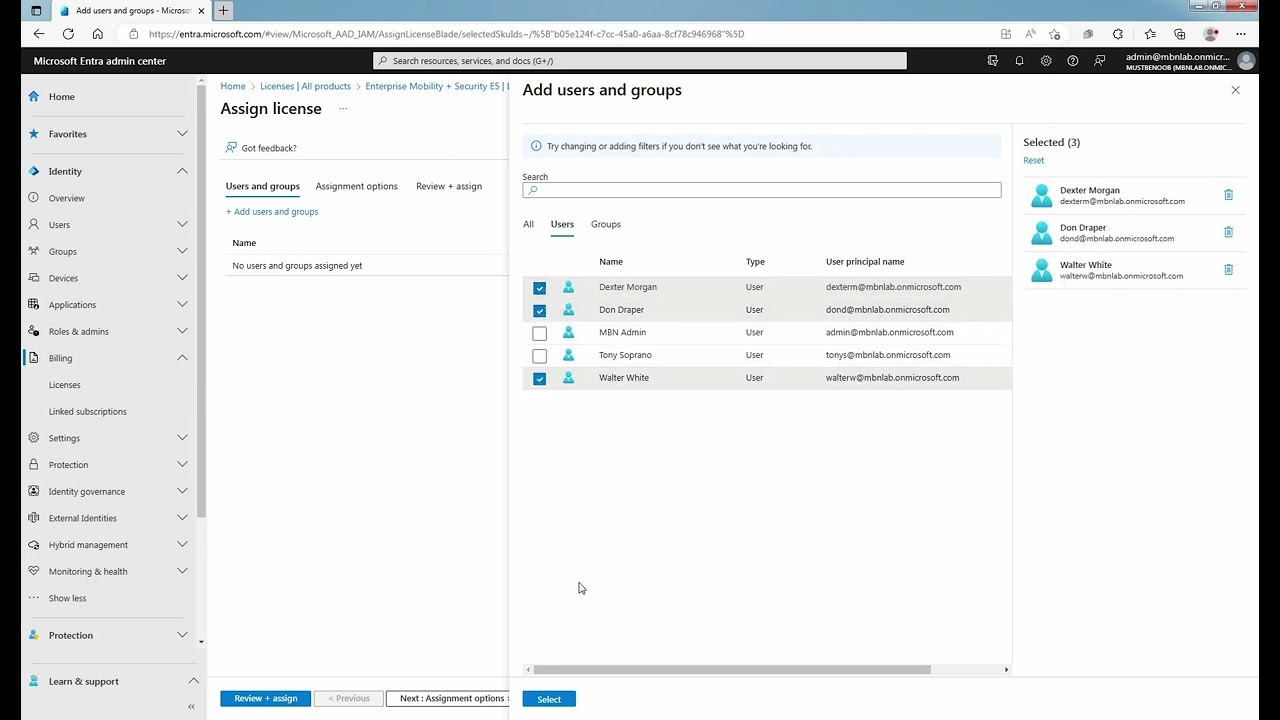1280x720 pixels.
Task: Open the admin account avatar in the header
Action: (1246, 61)
